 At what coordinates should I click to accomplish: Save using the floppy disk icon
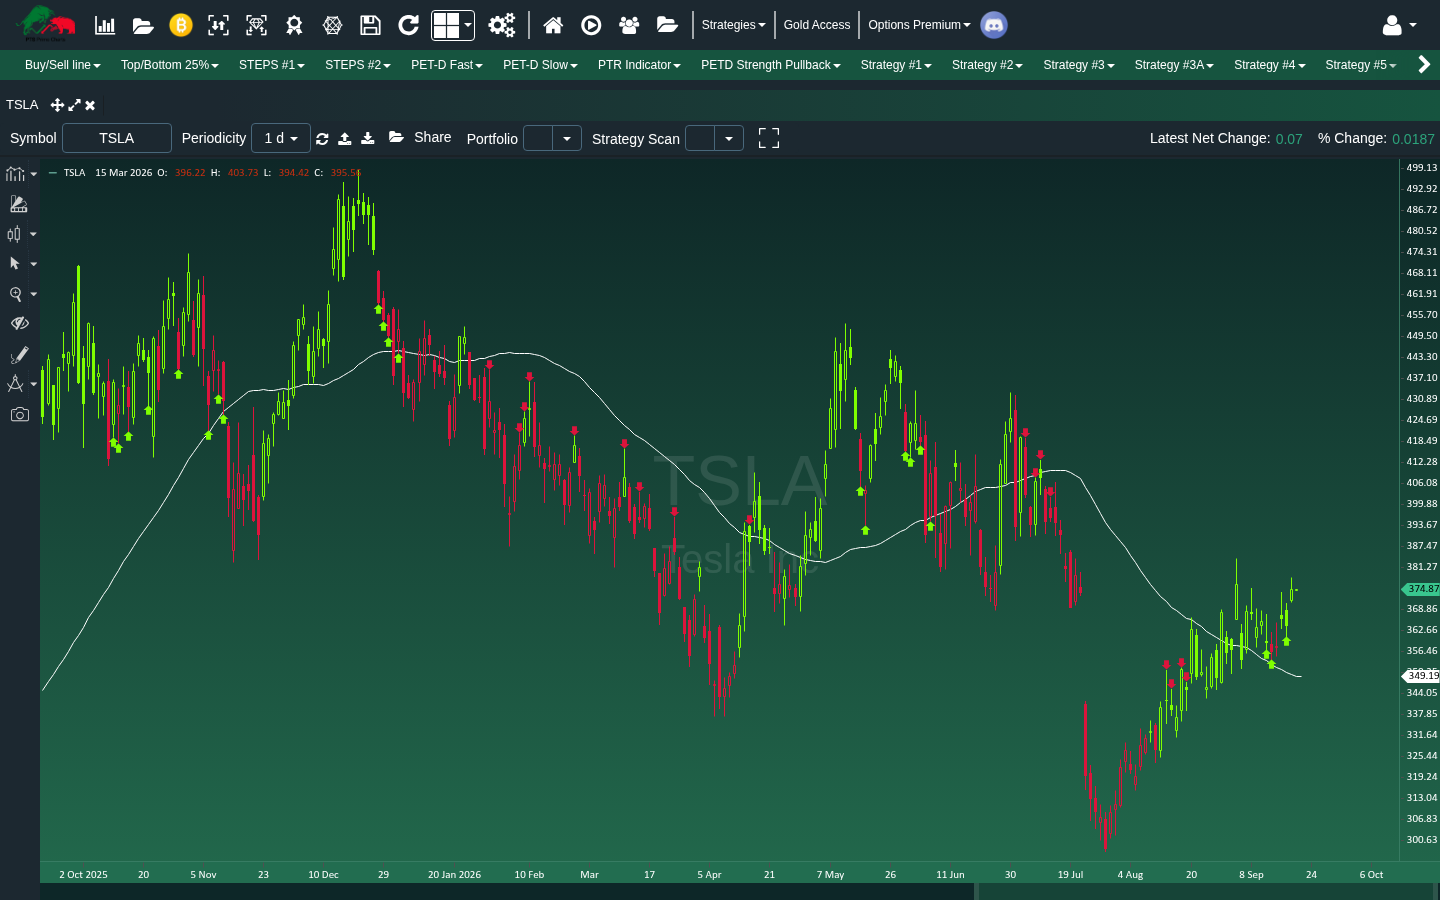point(370,25)
